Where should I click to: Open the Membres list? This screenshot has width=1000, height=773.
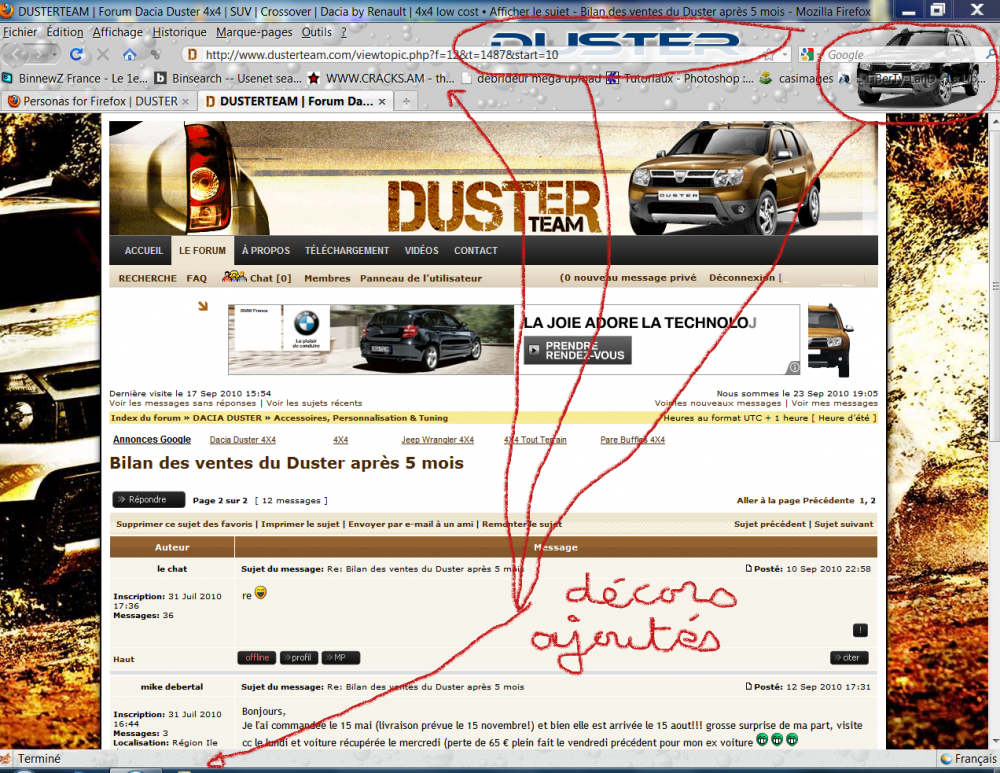327,278
